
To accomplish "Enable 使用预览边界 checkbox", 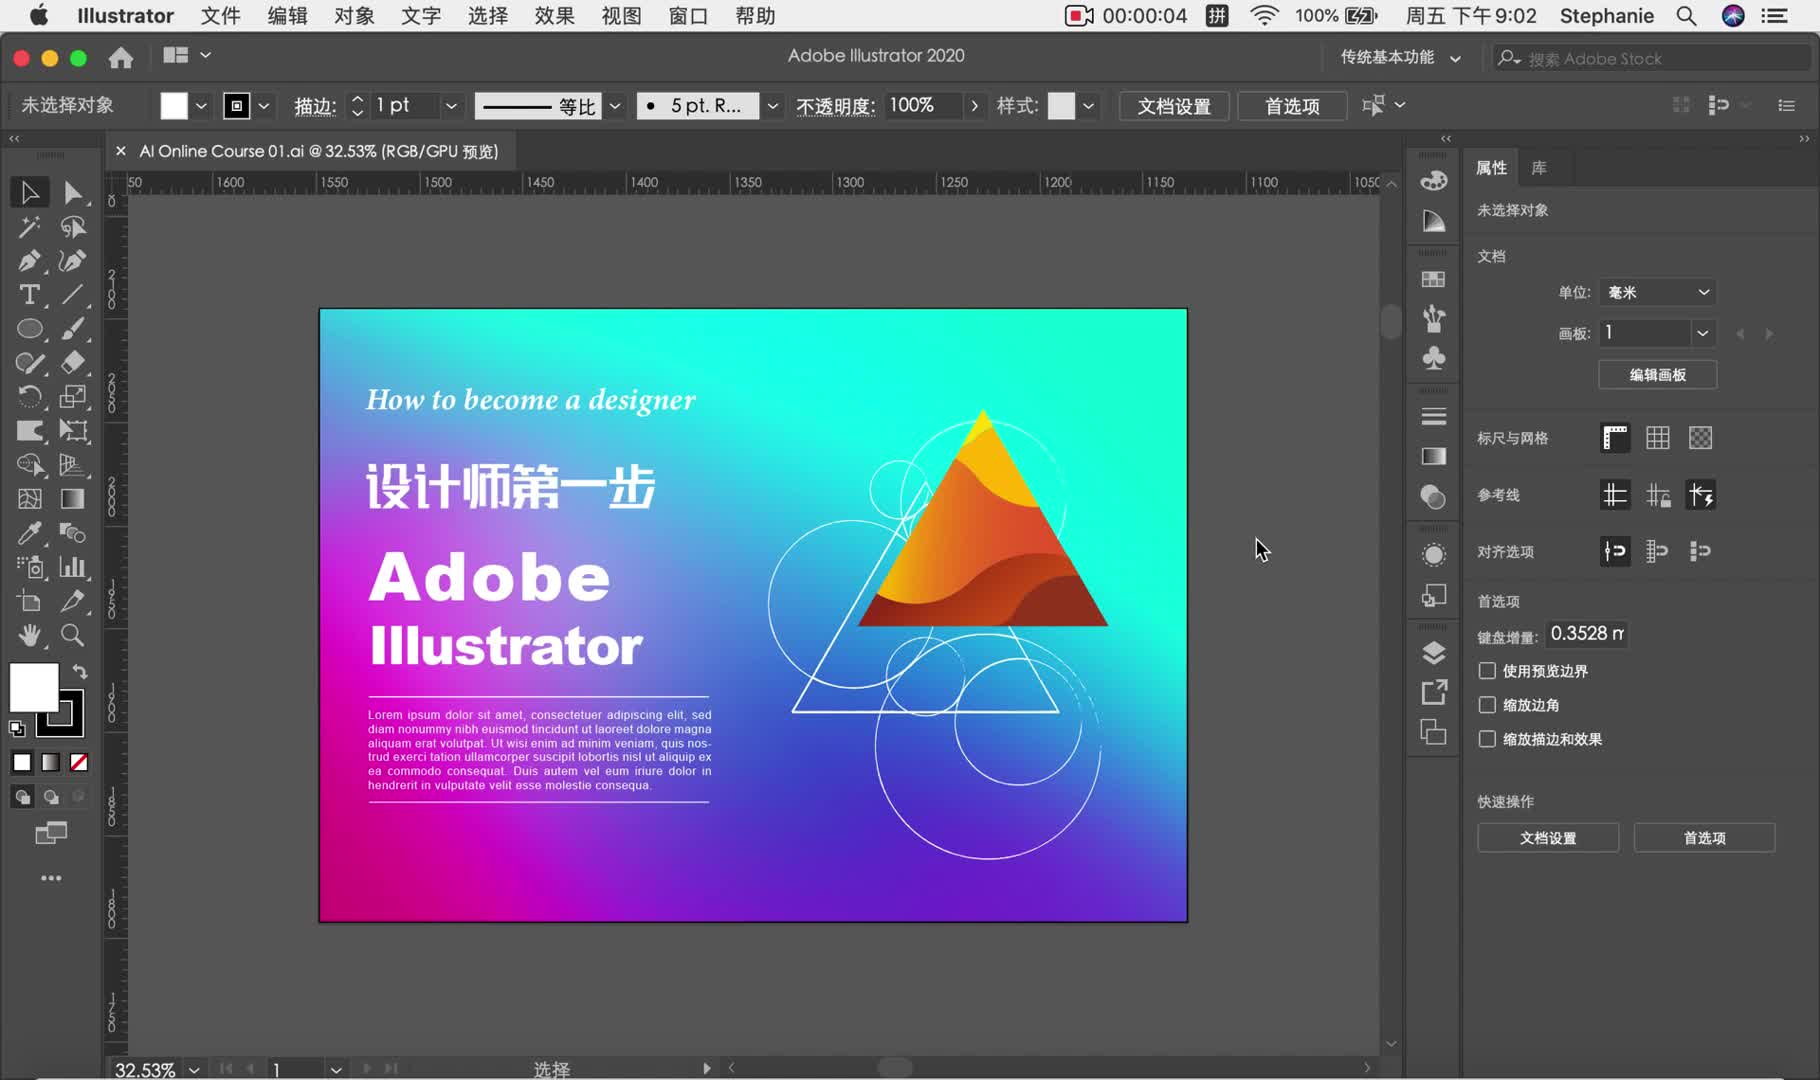I will coord(1487,671).
